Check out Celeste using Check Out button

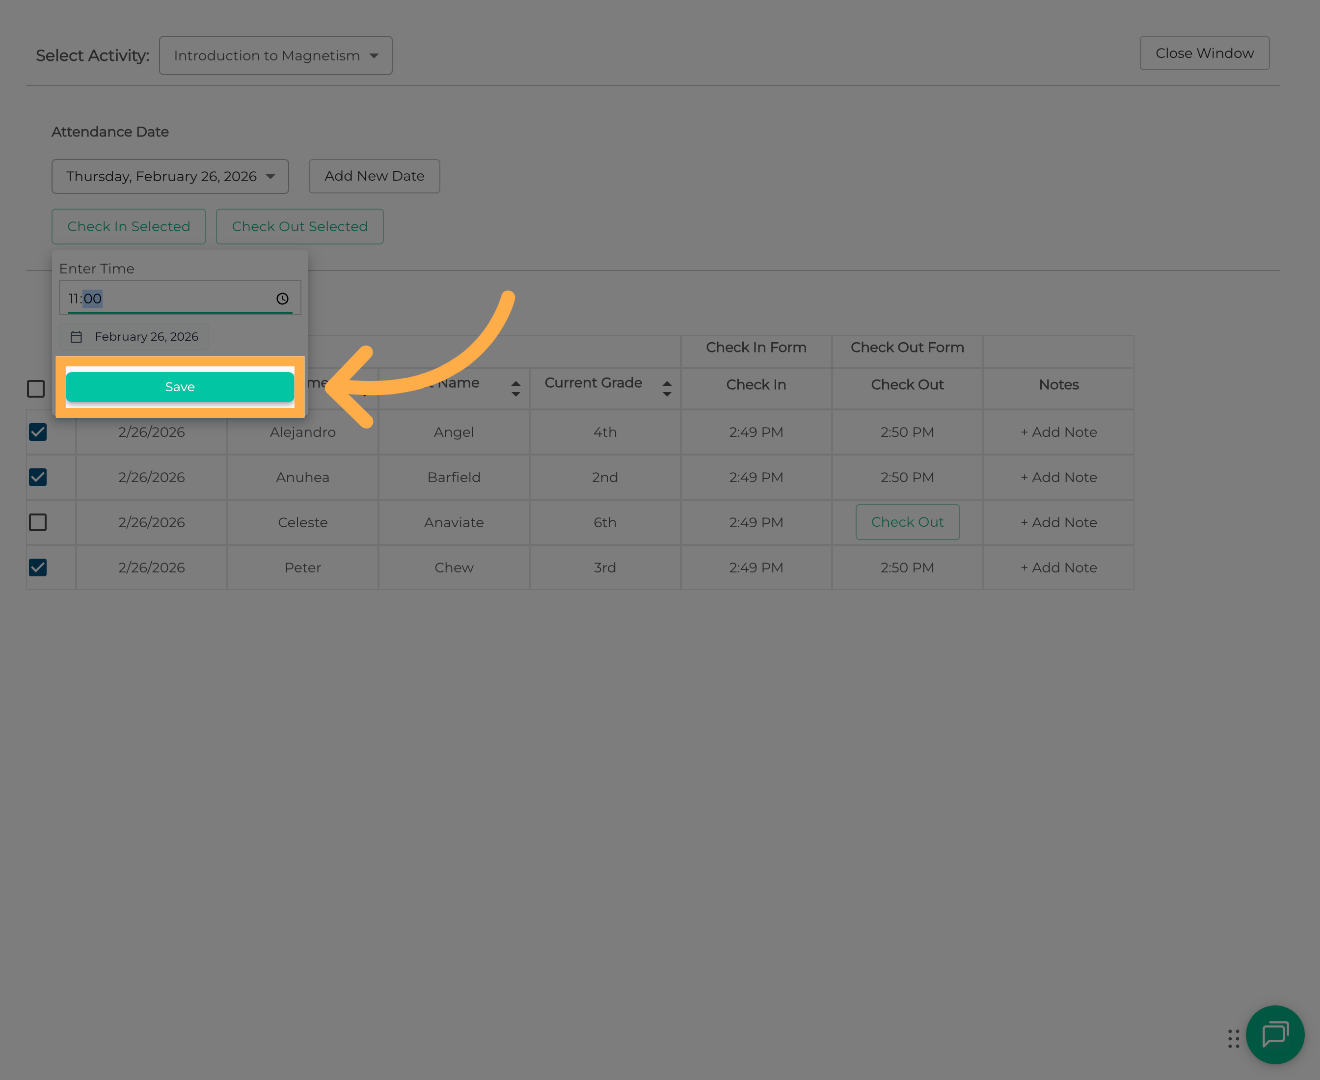pos(907,522)
